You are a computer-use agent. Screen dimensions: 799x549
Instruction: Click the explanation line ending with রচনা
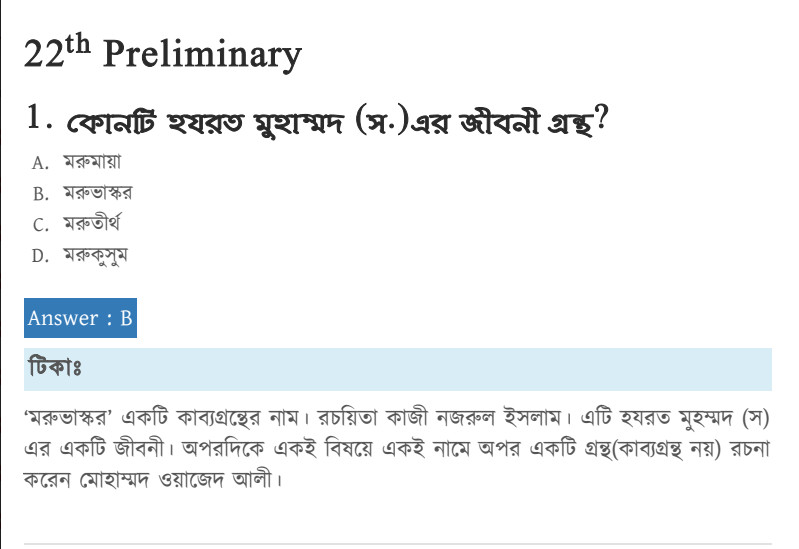[x=398, y=447]
